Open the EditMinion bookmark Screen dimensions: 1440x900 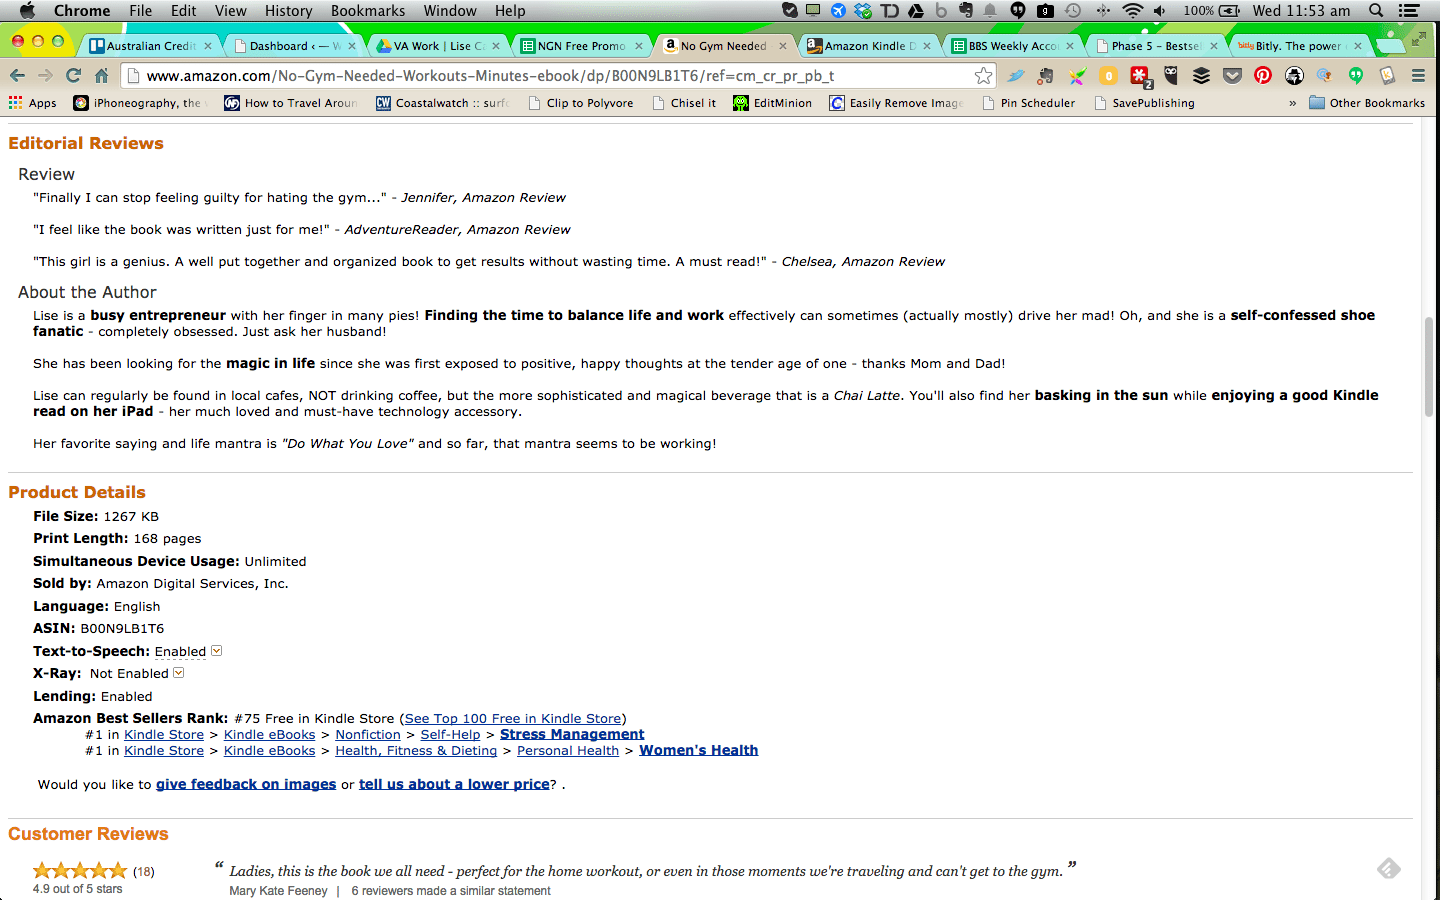[772, 103]
